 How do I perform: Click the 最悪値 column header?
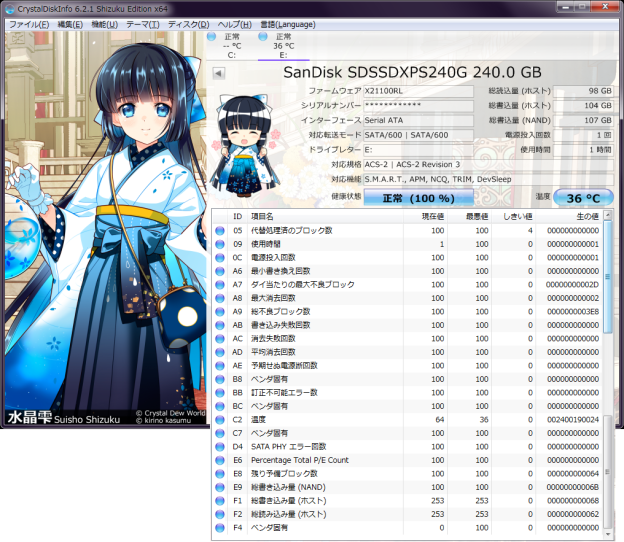469,216
